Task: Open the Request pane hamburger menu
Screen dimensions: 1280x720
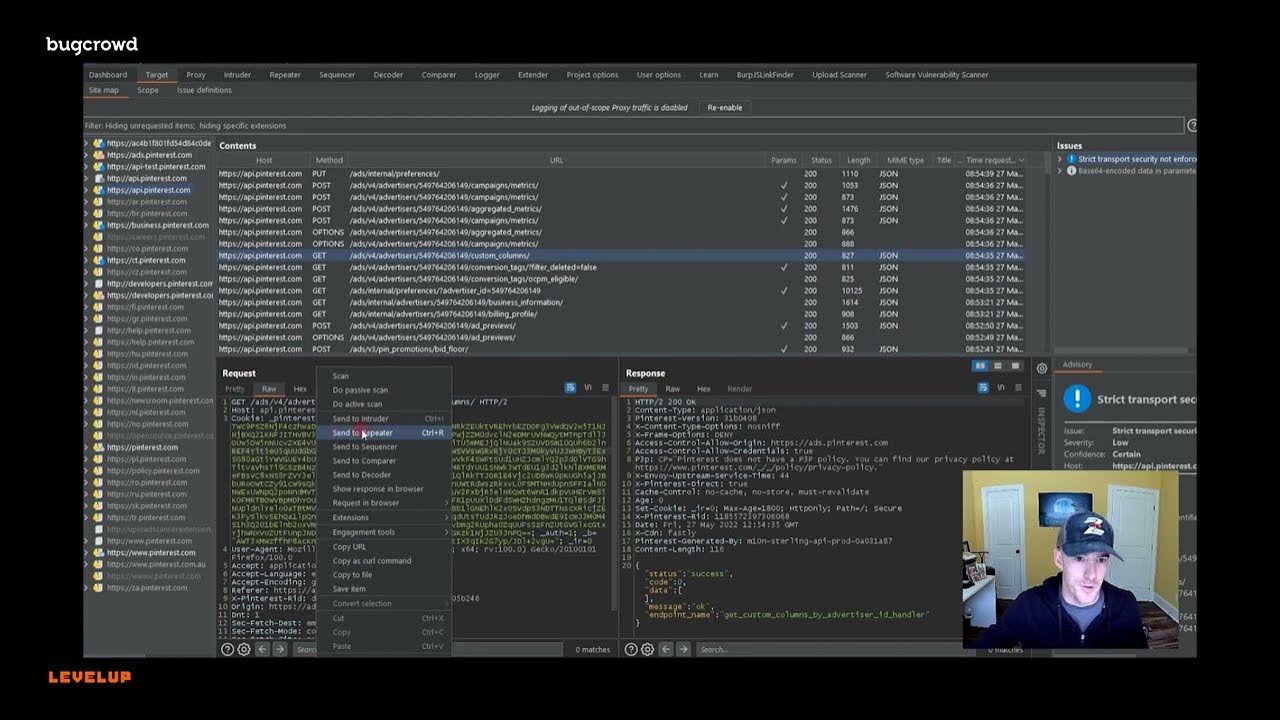Action: (605, 388)
